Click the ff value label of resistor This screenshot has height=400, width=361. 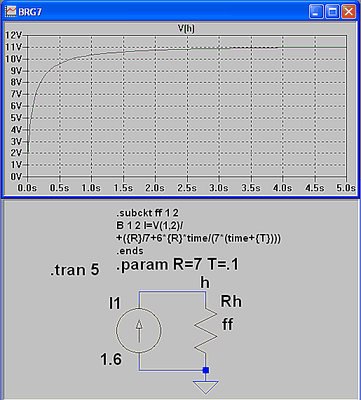click(x=227, y=324)
